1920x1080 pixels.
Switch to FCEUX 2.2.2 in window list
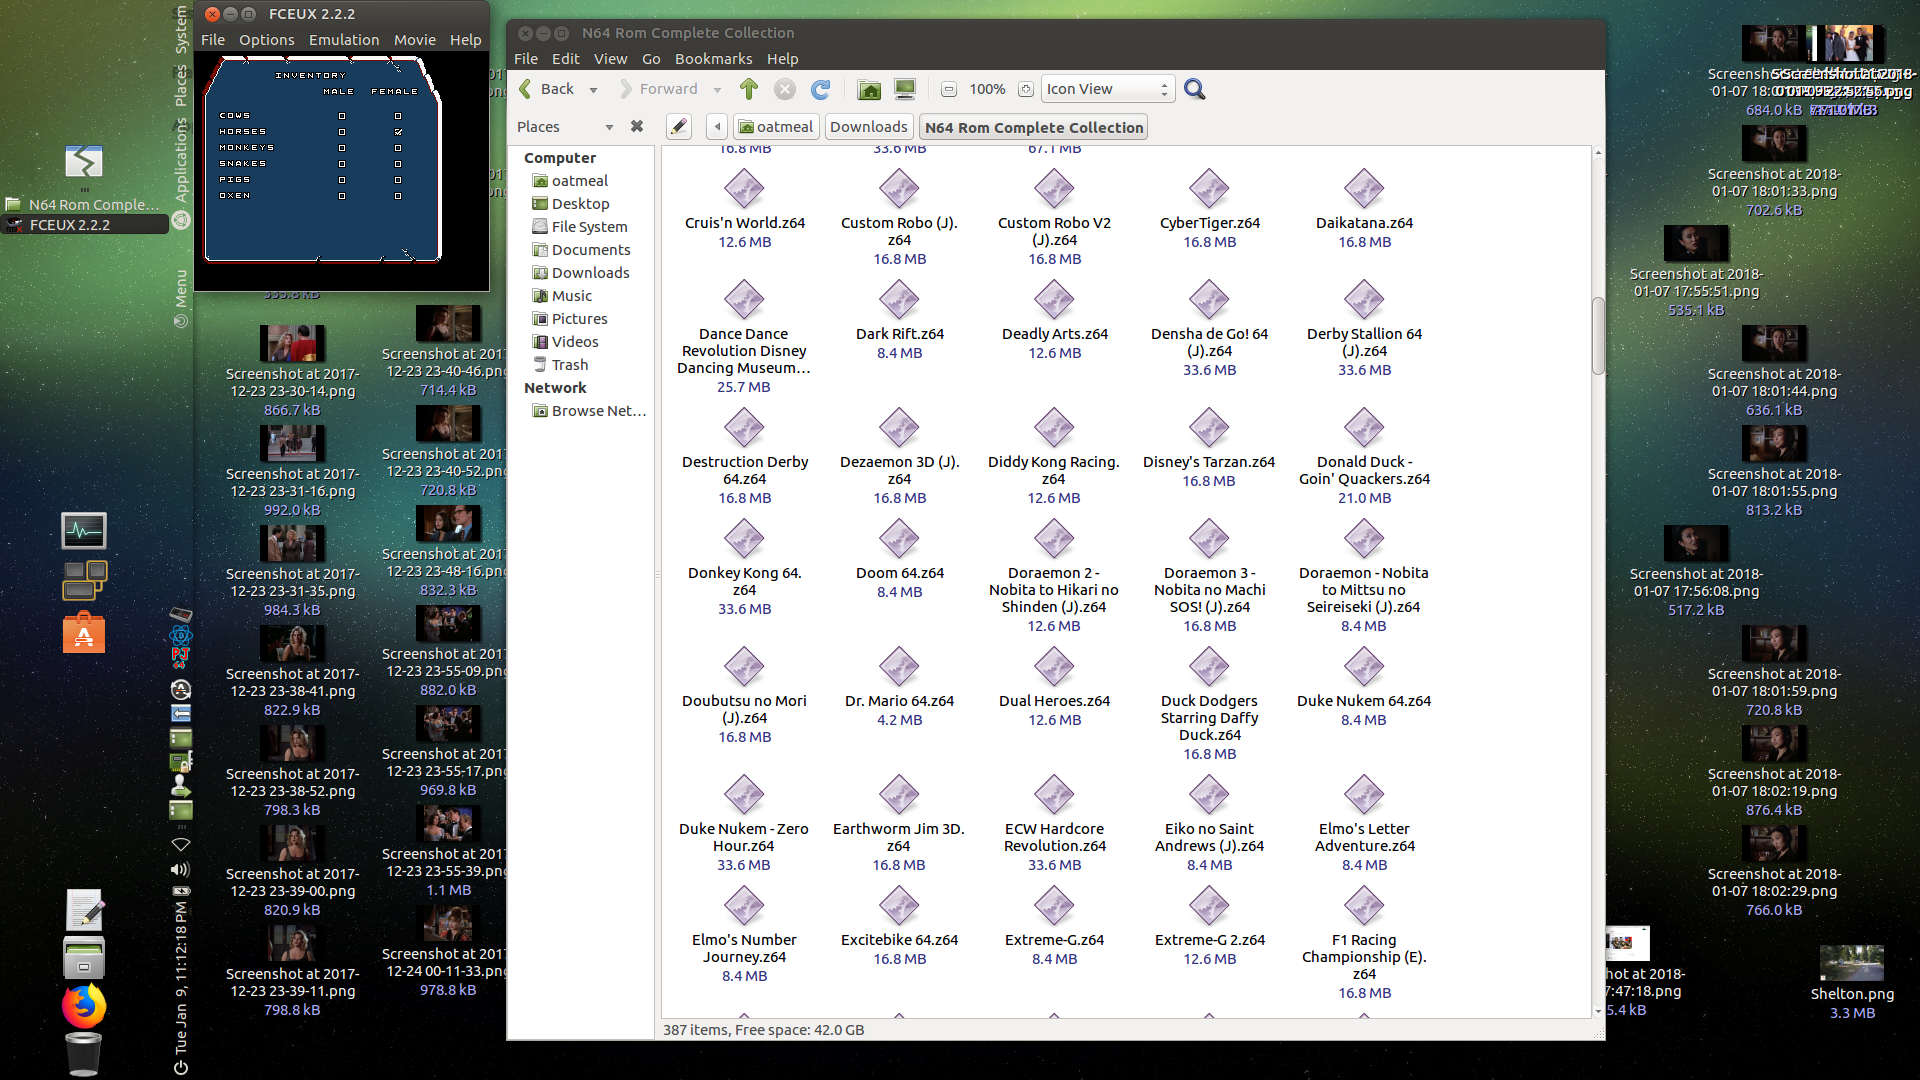(84, 225)
